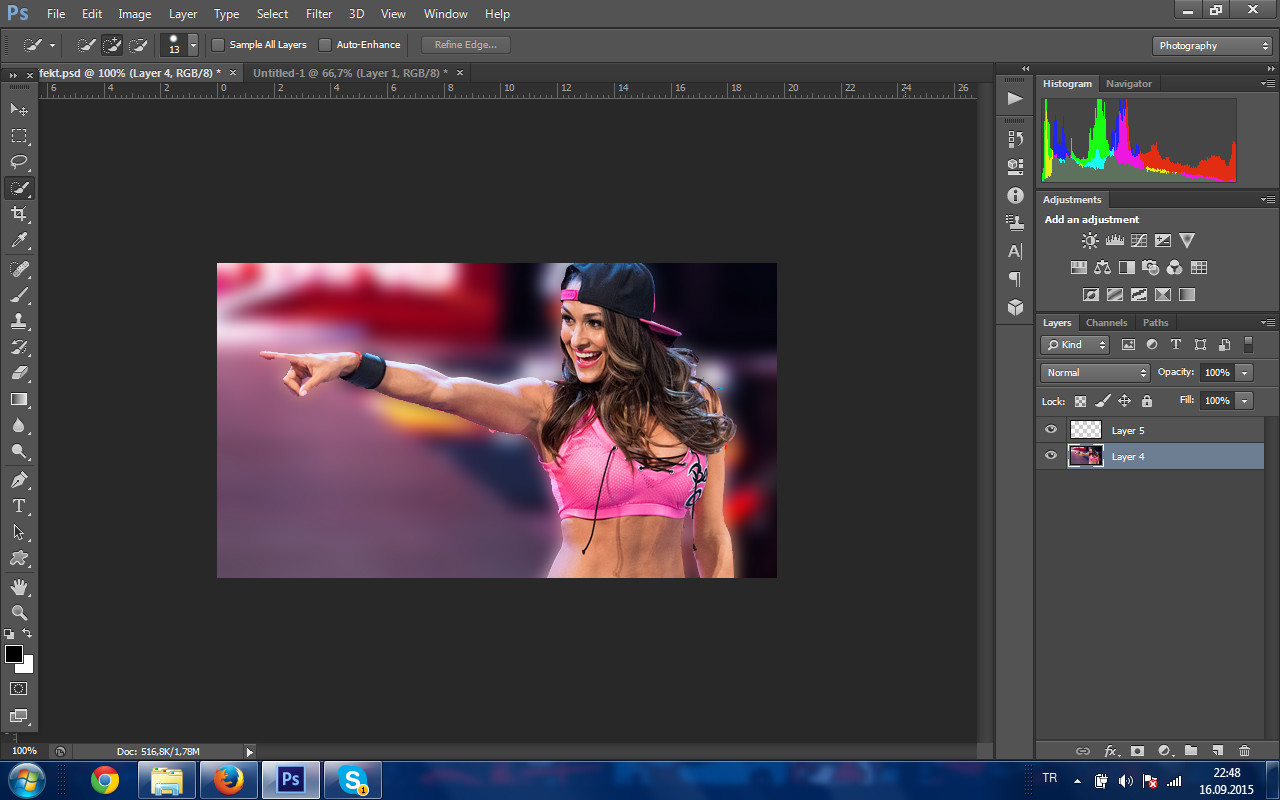Click the Delete layer trash icon
Screen dimensions: 1280x800
point(1244,751)
